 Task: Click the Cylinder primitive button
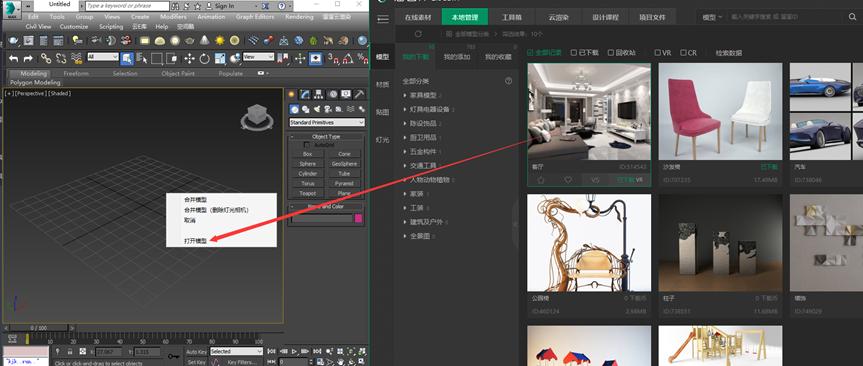(307, 173)
